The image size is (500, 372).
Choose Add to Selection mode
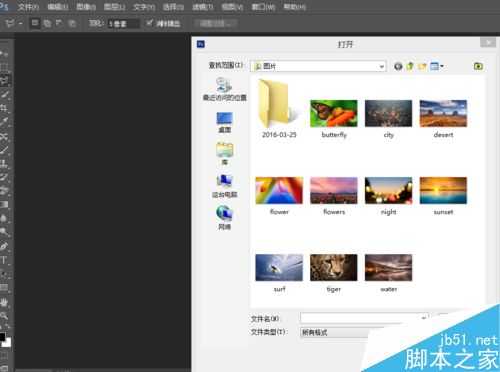(x=47, y=23)
